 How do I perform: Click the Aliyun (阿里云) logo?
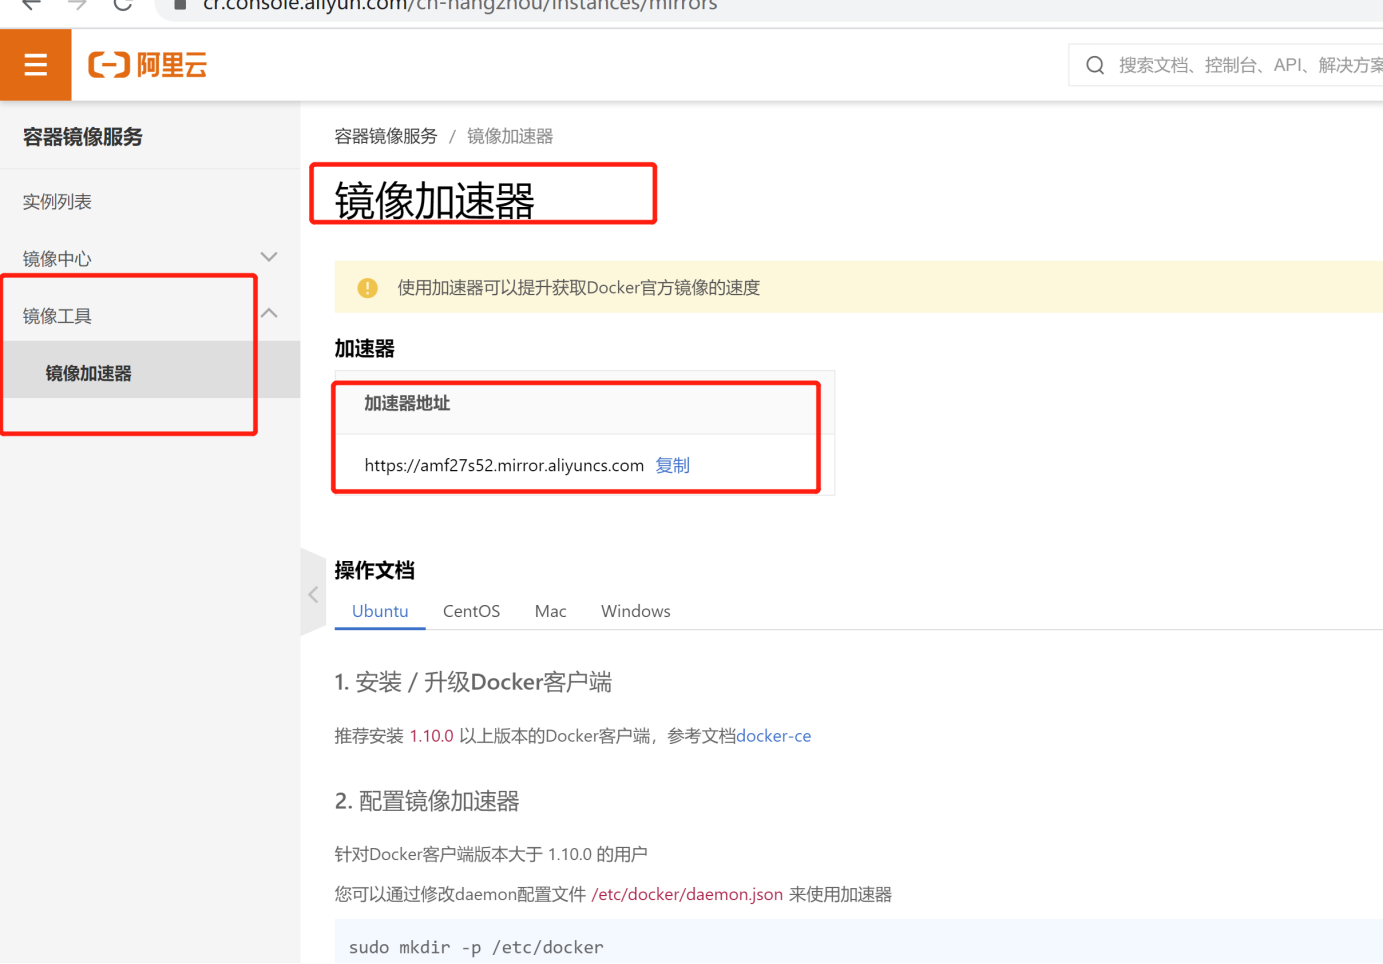click(146, 64)
